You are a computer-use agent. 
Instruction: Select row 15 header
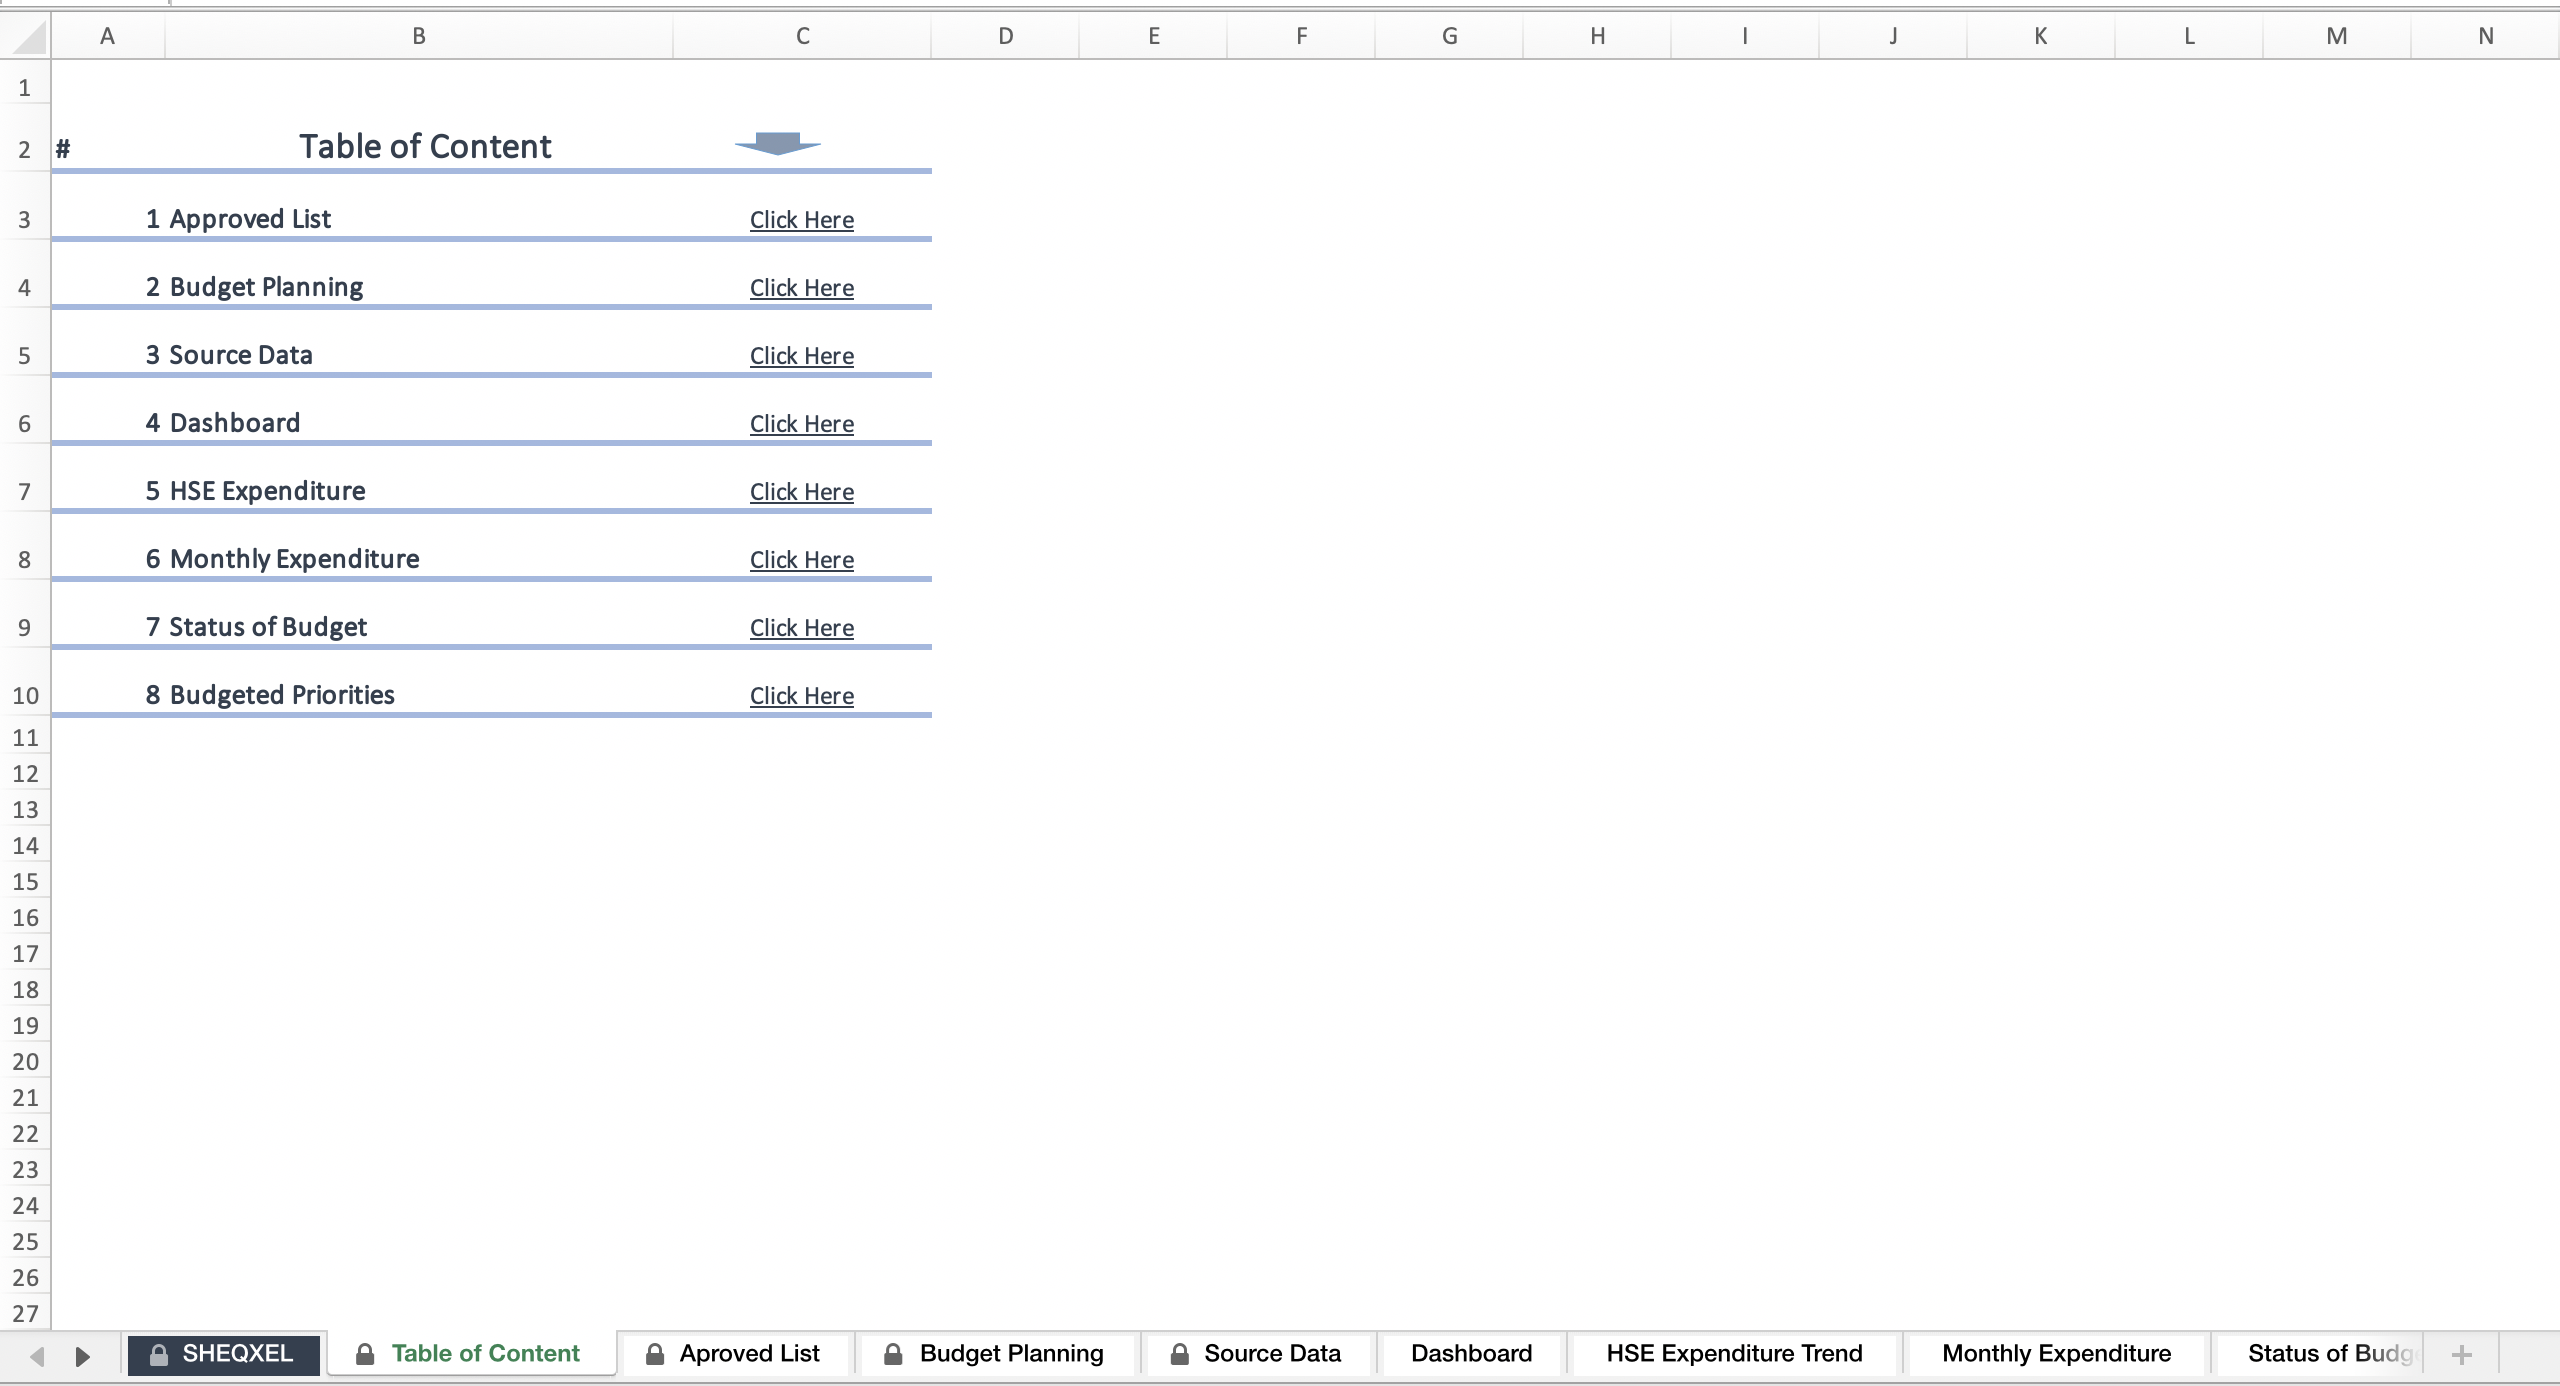click(25, 882)
